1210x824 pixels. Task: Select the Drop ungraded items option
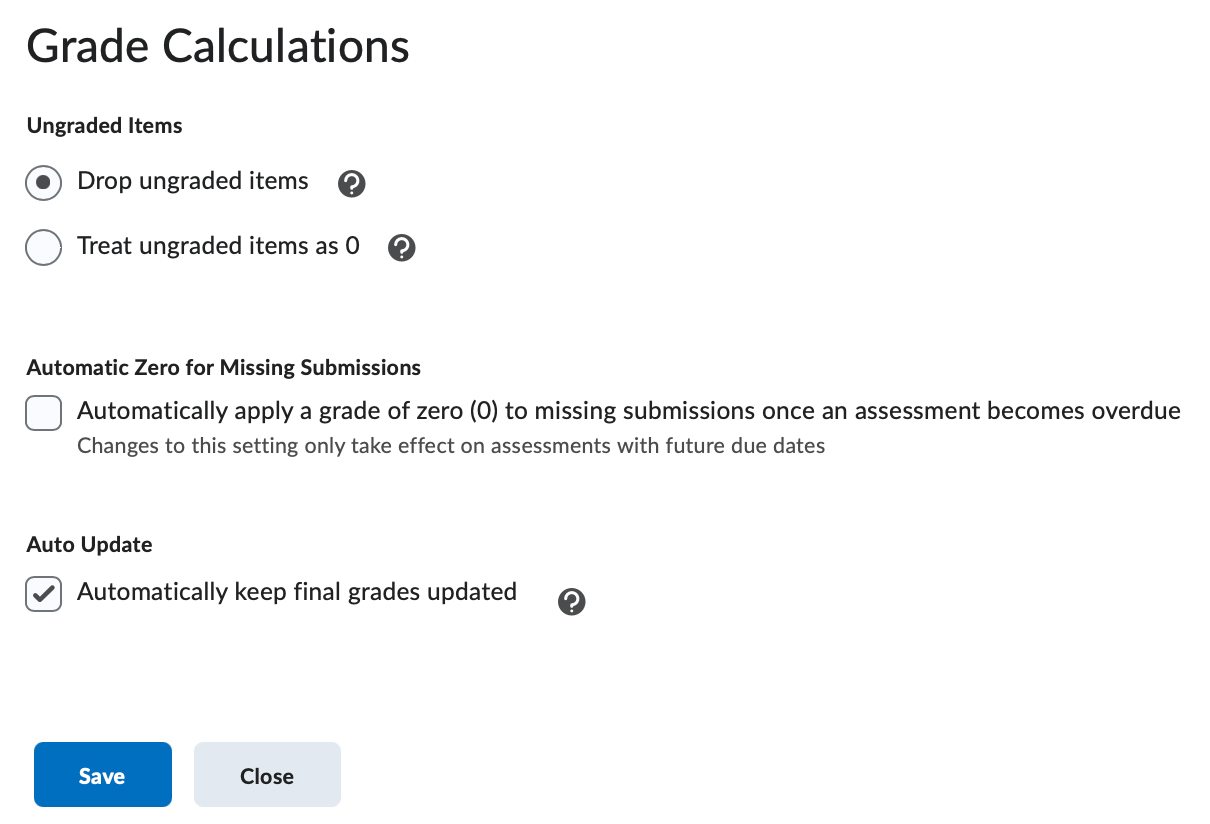[43, 182]
